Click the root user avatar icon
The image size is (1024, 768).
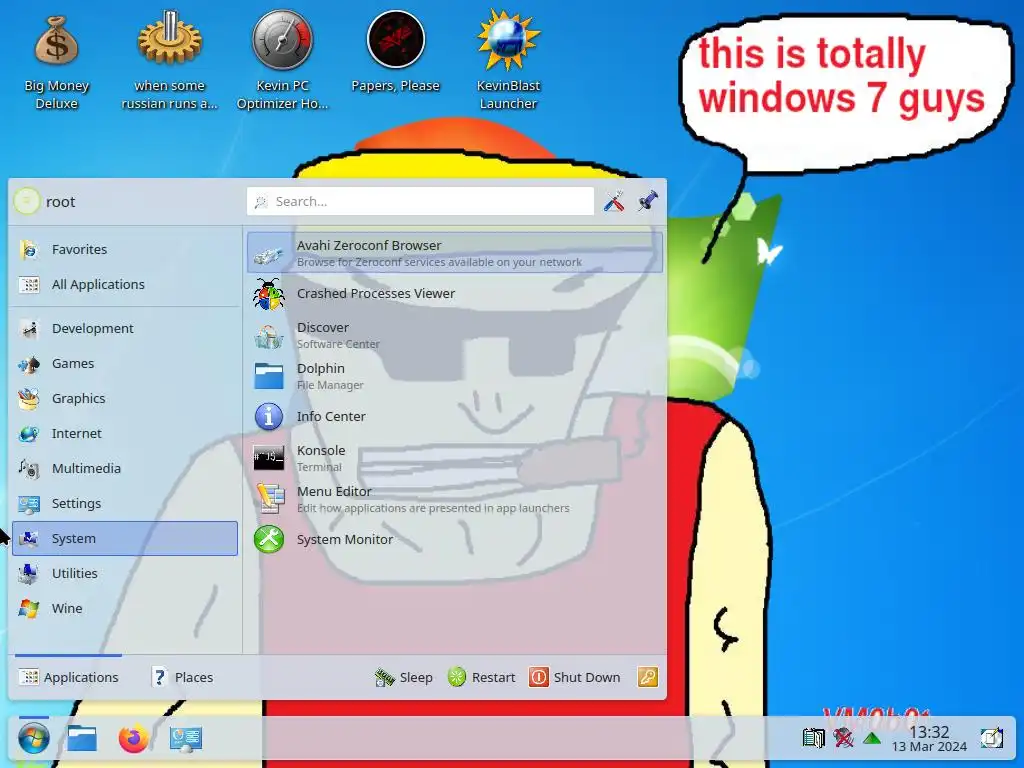(27, 201)
